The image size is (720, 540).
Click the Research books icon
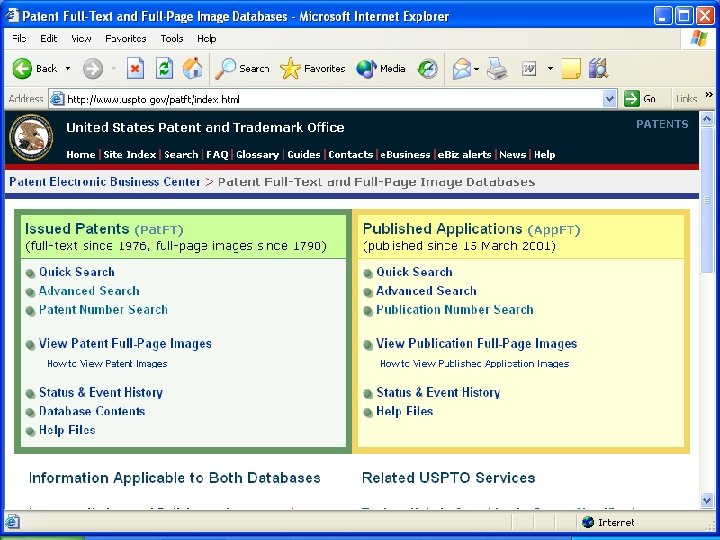(598, 68)
